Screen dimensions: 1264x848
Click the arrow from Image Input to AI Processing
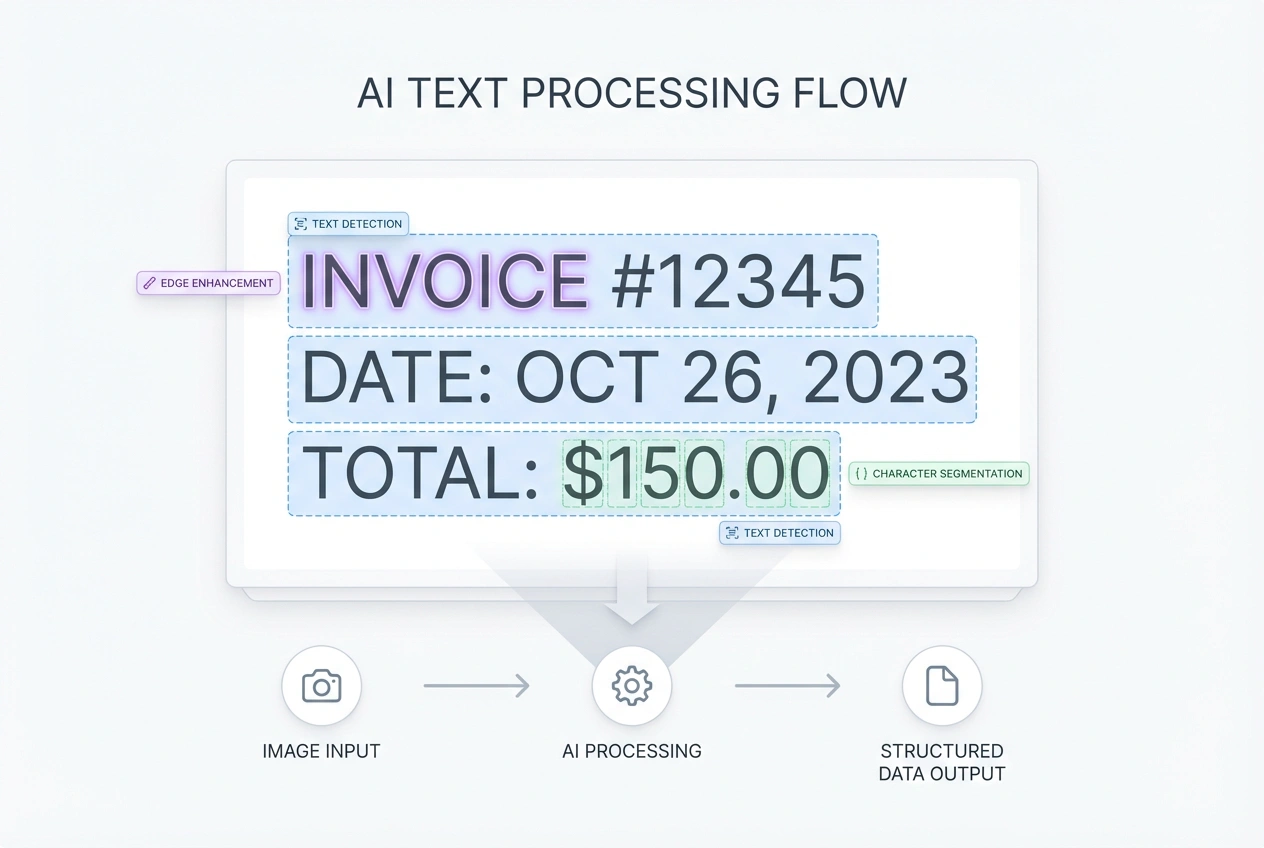(x=476, y=686)
